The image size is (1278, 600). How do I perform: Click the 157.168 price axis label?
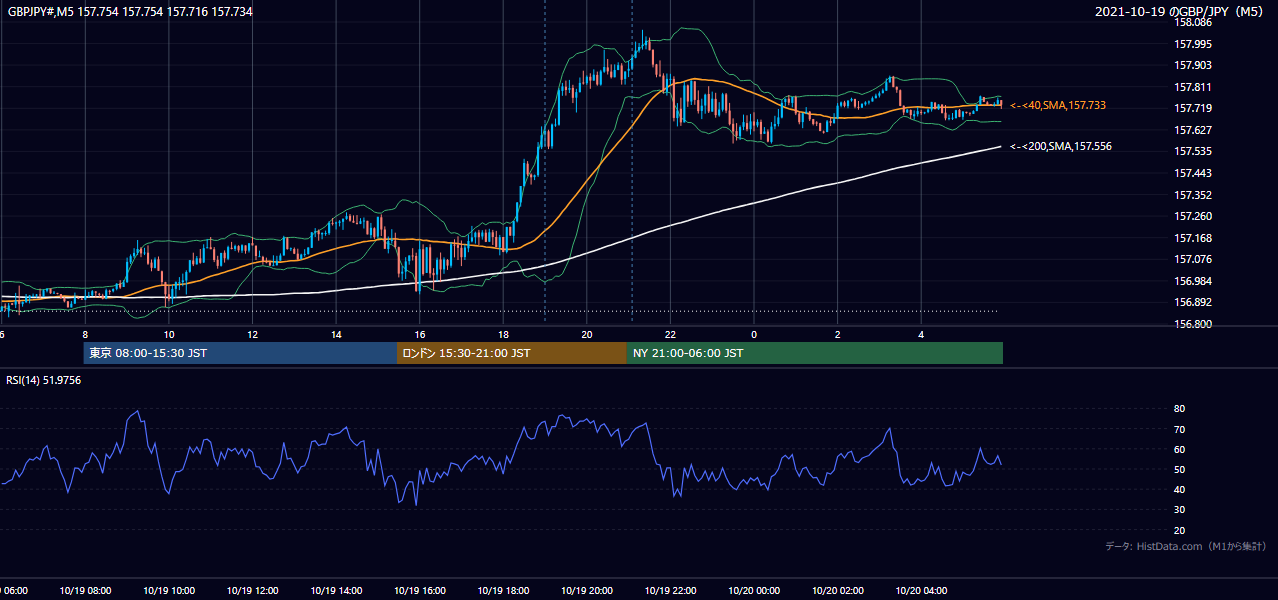point(1194,238)
